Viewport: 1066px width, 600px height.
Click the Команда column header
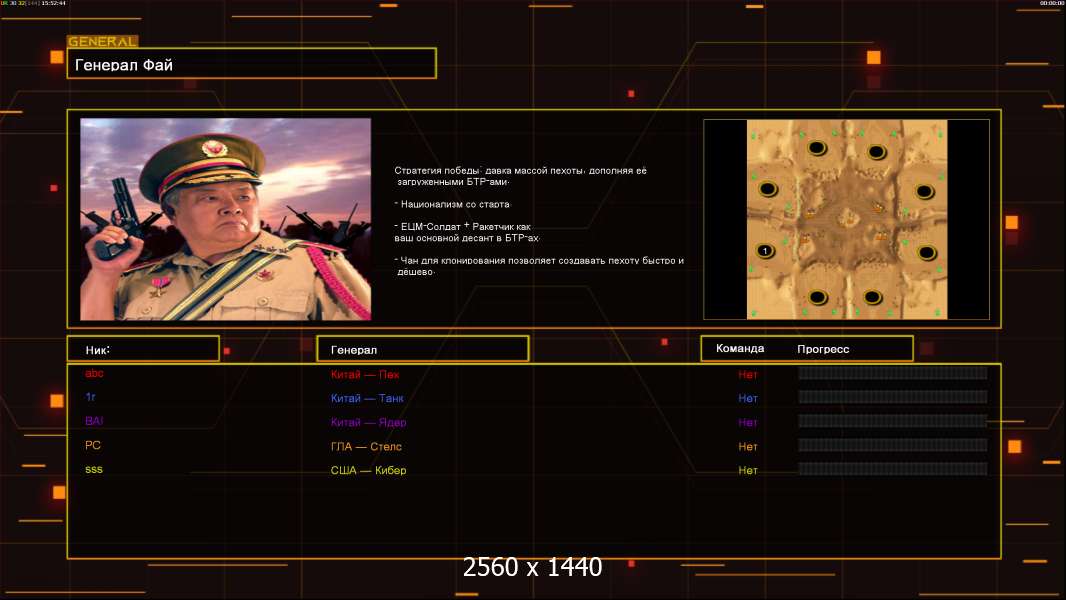740,348
